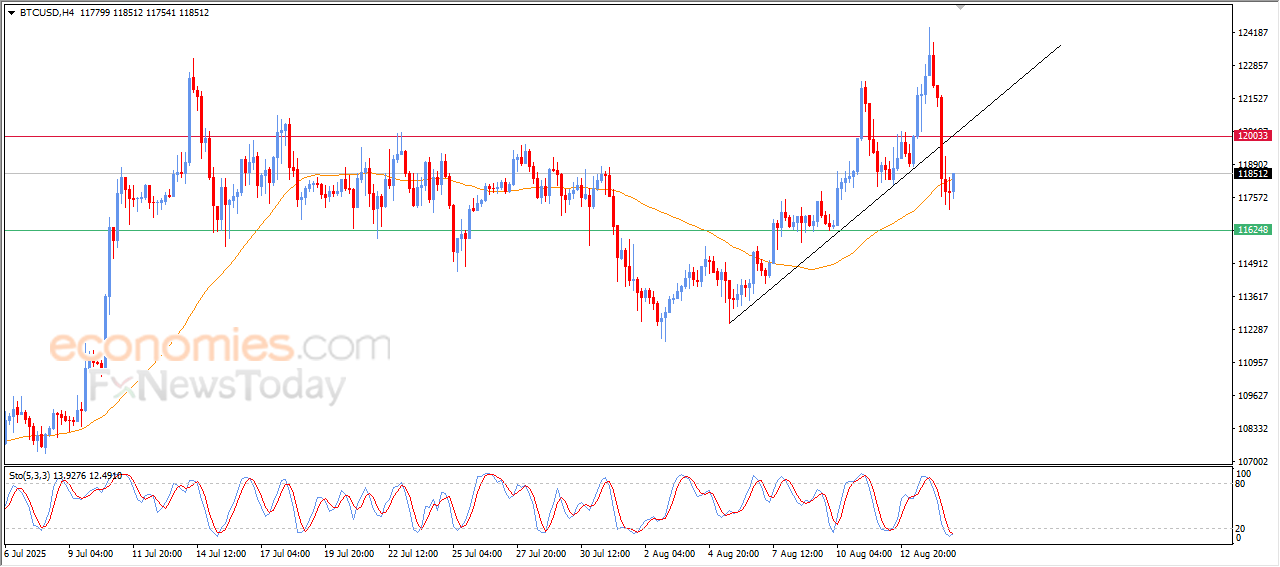1280x567 pixels.
Task: Click the stochastic scale value 80
Action: tap(1241, 484)
